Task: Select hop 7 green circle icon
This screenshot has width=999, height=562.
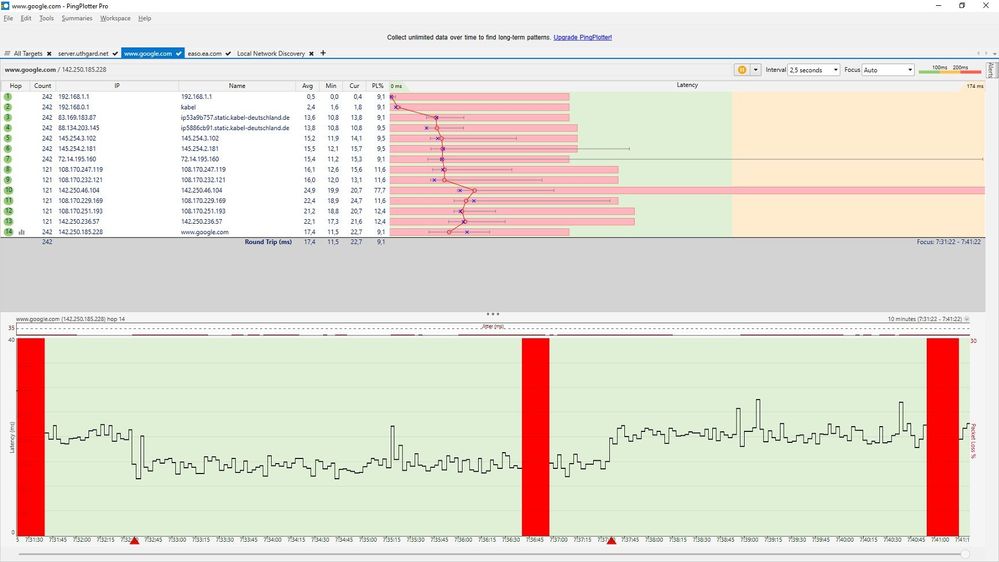Action: (x=8, y=159)
